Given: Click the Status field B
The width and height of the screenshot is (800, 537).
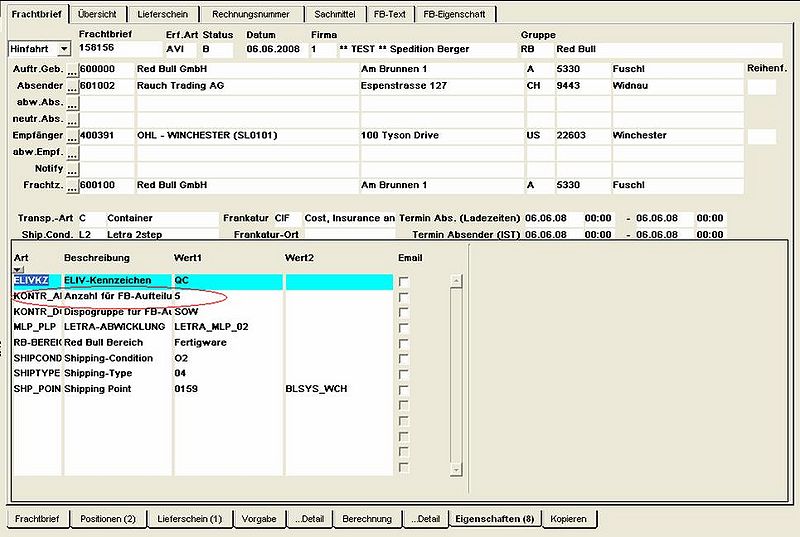Looking at the screenshot, I should [217, 49].
